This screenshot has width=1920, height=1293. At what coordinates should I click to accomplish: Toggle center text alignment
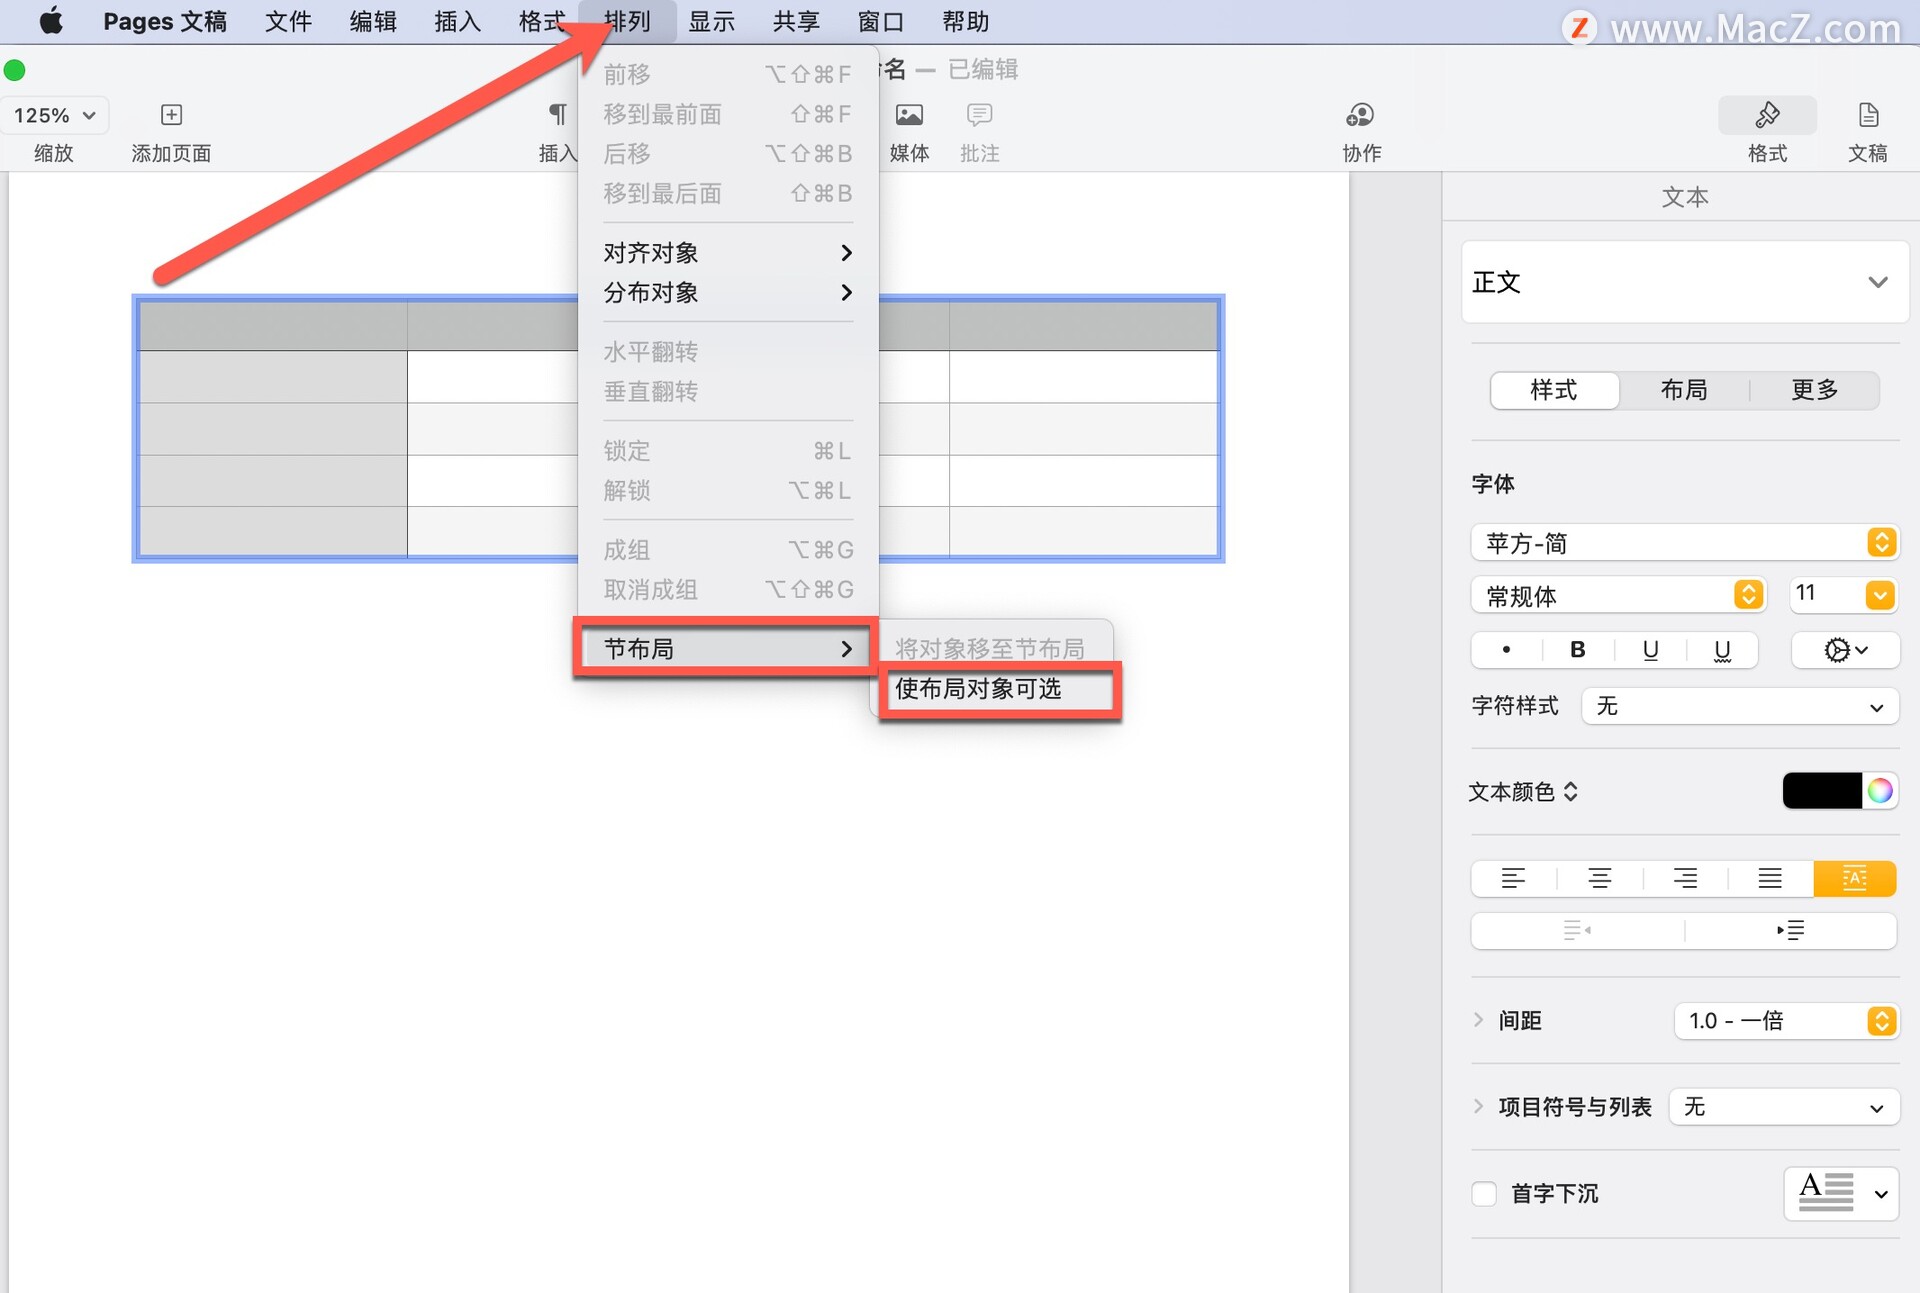tap(1599, 878)
